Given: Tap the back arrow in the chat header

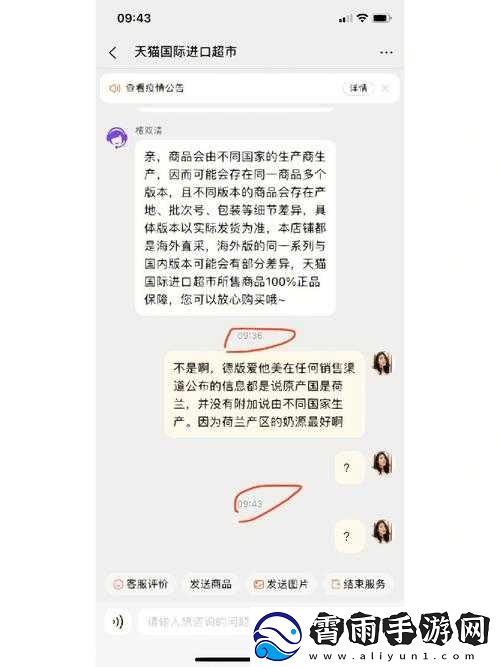Looking at the screenshot, I should click(x=112, y=53).
